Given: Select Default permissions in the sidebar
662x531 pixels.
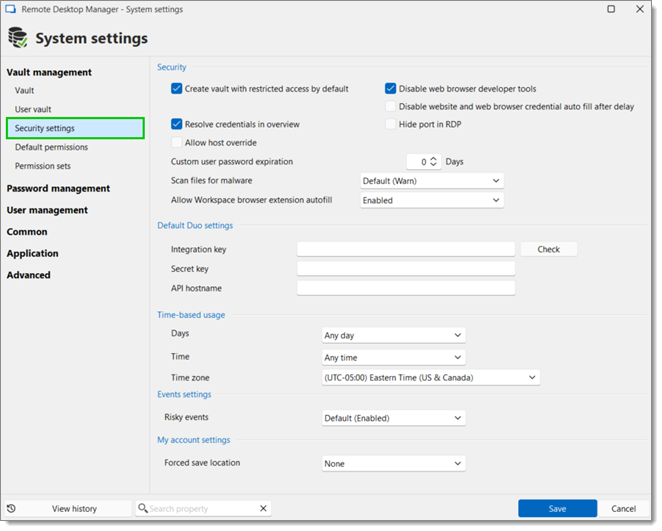Looking at the screenshot, I should click(x=52, y=147).
